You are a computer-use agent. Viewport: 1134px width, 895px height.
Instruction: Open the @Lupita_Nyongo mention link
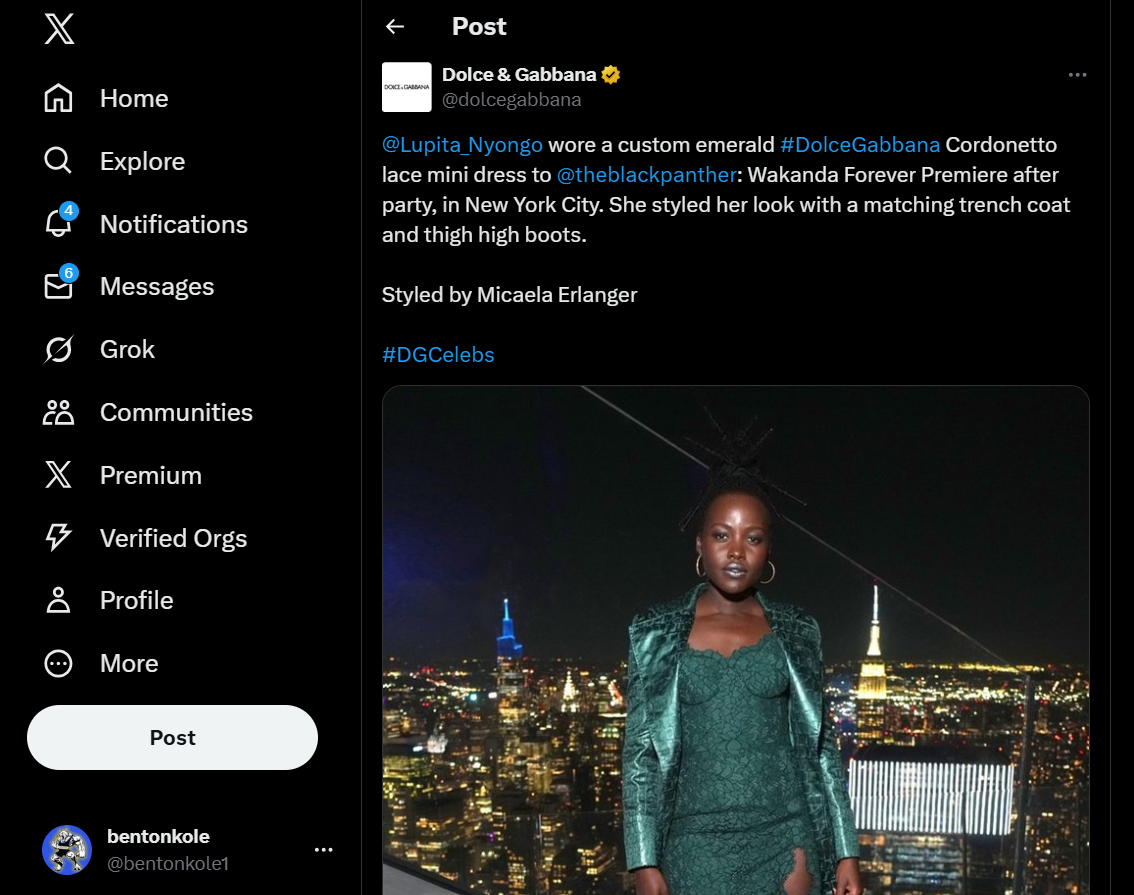point(462,145)
